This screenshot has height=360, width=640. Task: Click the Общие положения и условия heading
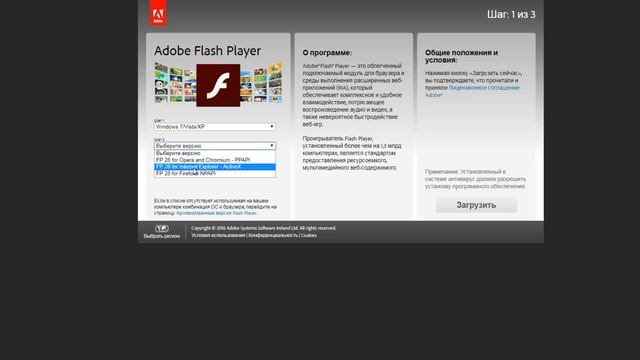(x=461, y=56)
